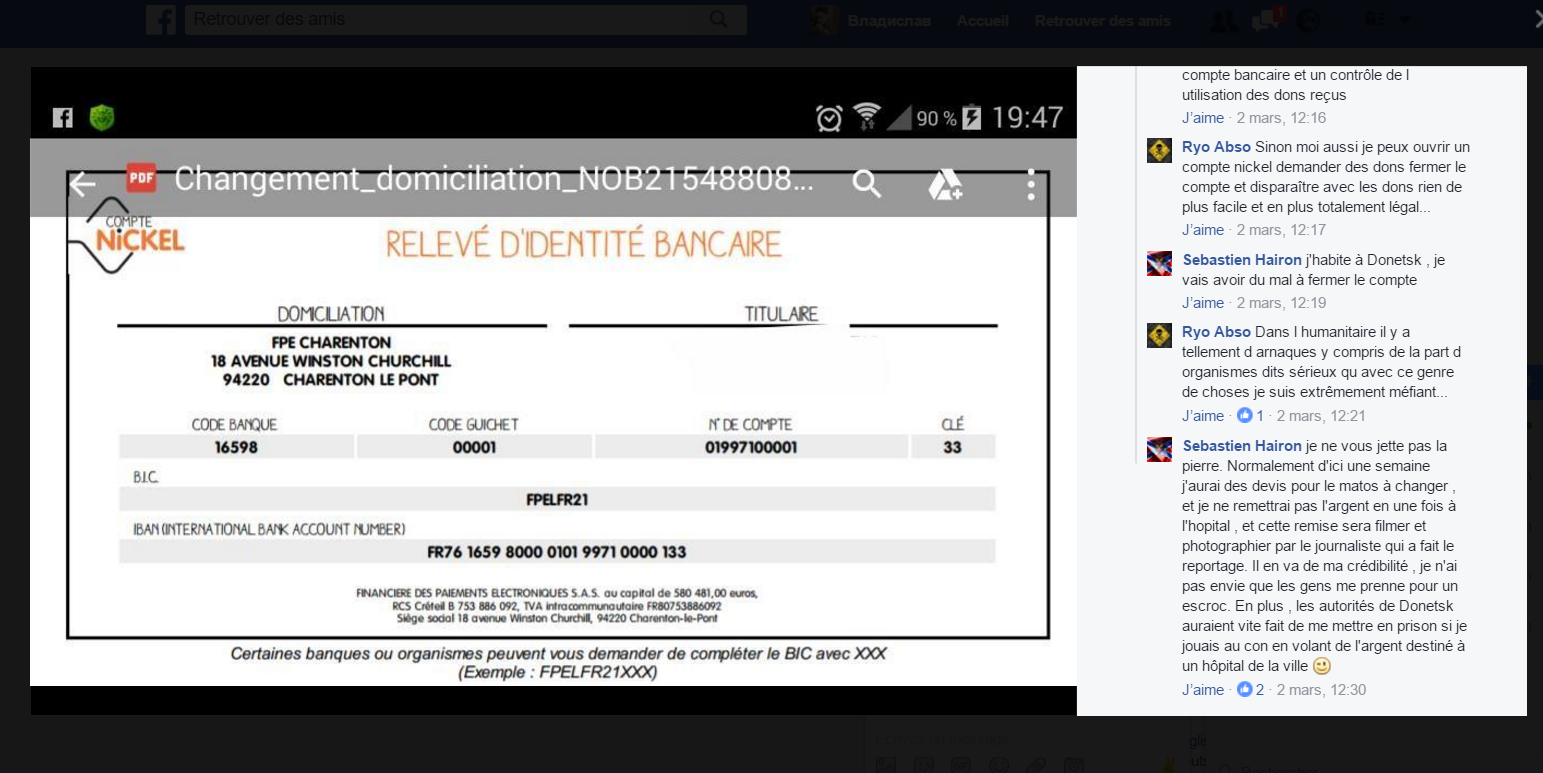View the 1 like on the 12:21 comment
The height and width of the screenshot is (773, 1543).
[x=1251, y=416]
